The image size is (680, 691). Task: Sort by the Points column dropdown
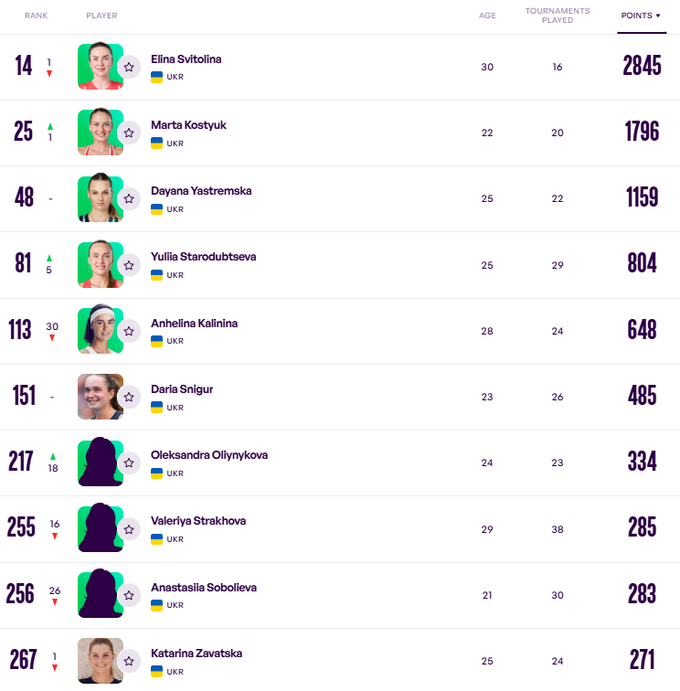pos(641,16)
